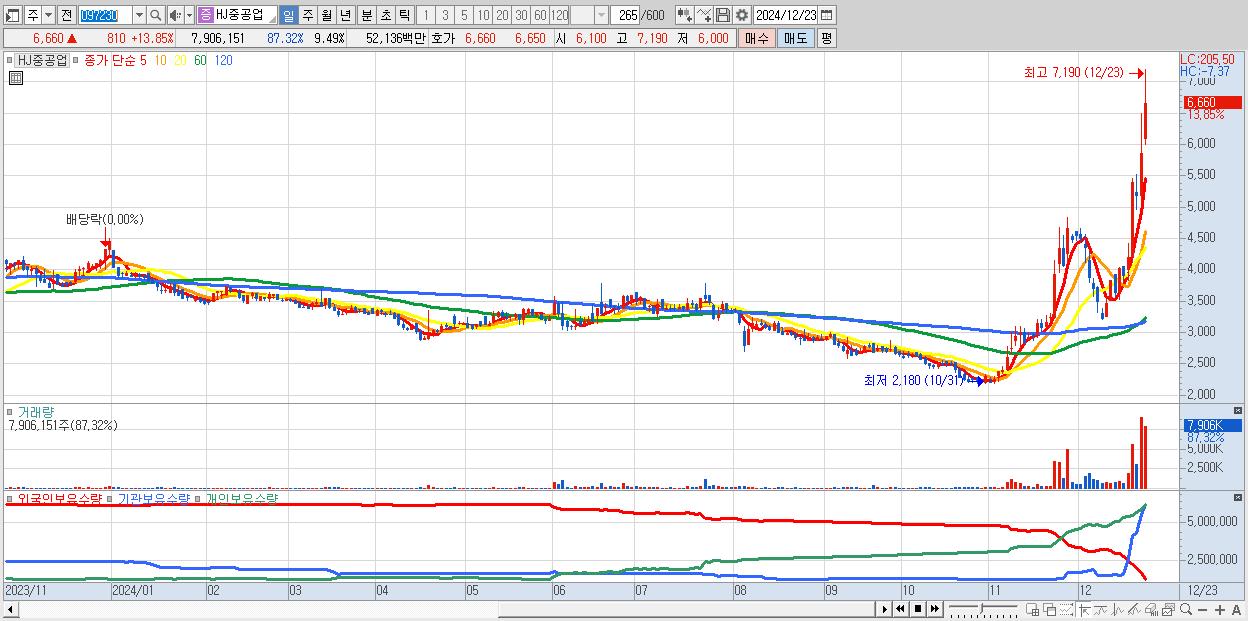Expand the speaker options dropdown arrow
This screenshot has width=1248, height=621.
click(189, 15)
